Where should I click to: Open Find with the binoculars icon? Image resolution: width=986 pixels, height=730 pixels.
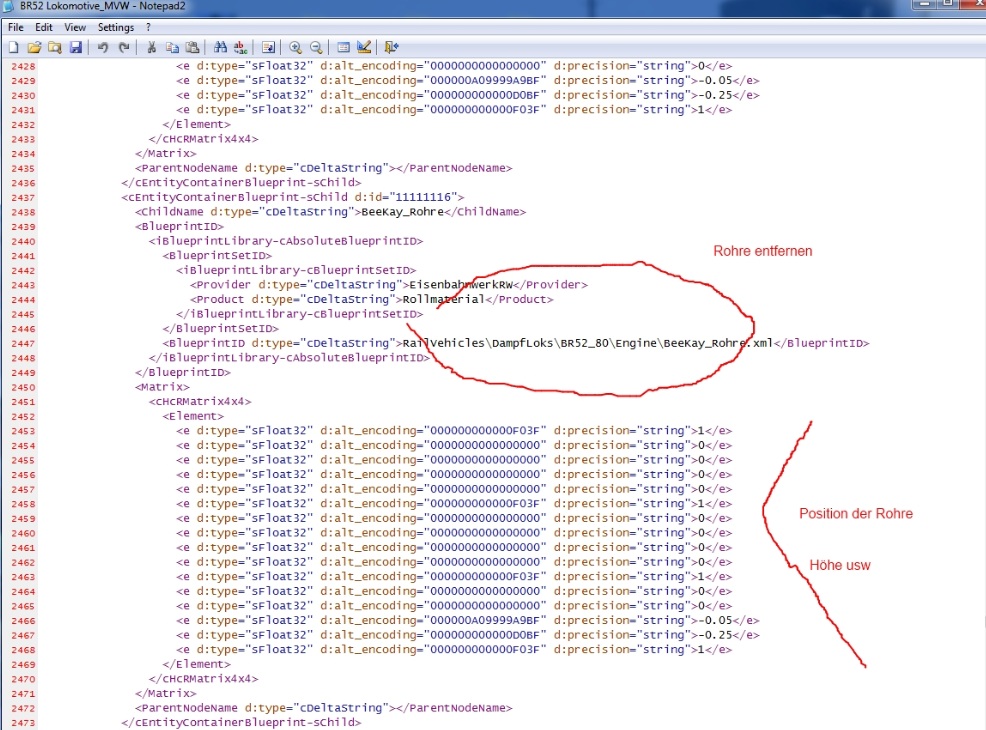pos(220,47)
